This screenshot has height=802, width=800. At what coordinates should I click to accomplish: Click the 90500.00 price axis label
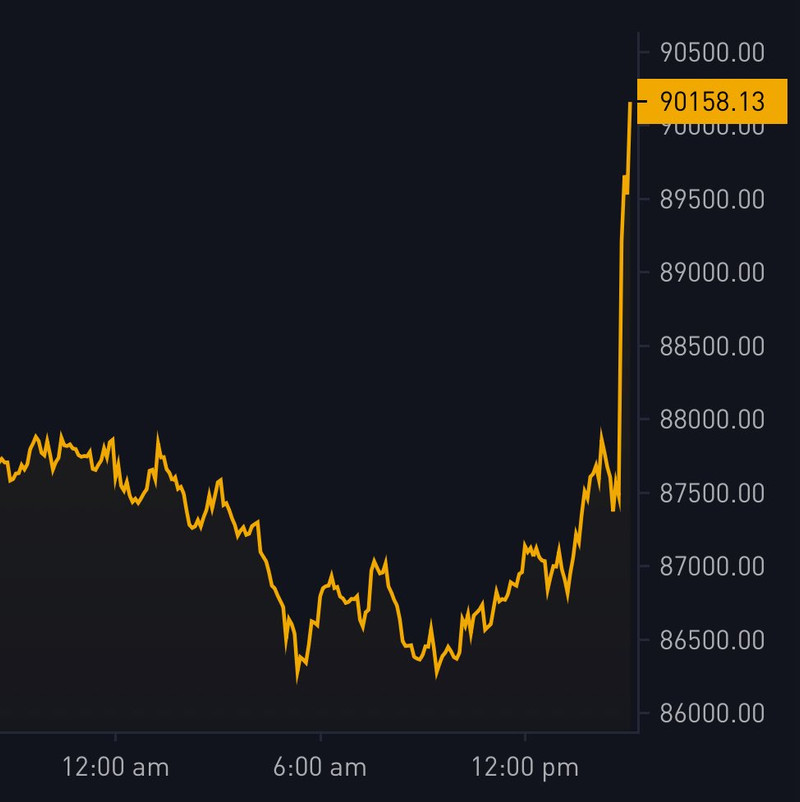(x=711, y=51)
